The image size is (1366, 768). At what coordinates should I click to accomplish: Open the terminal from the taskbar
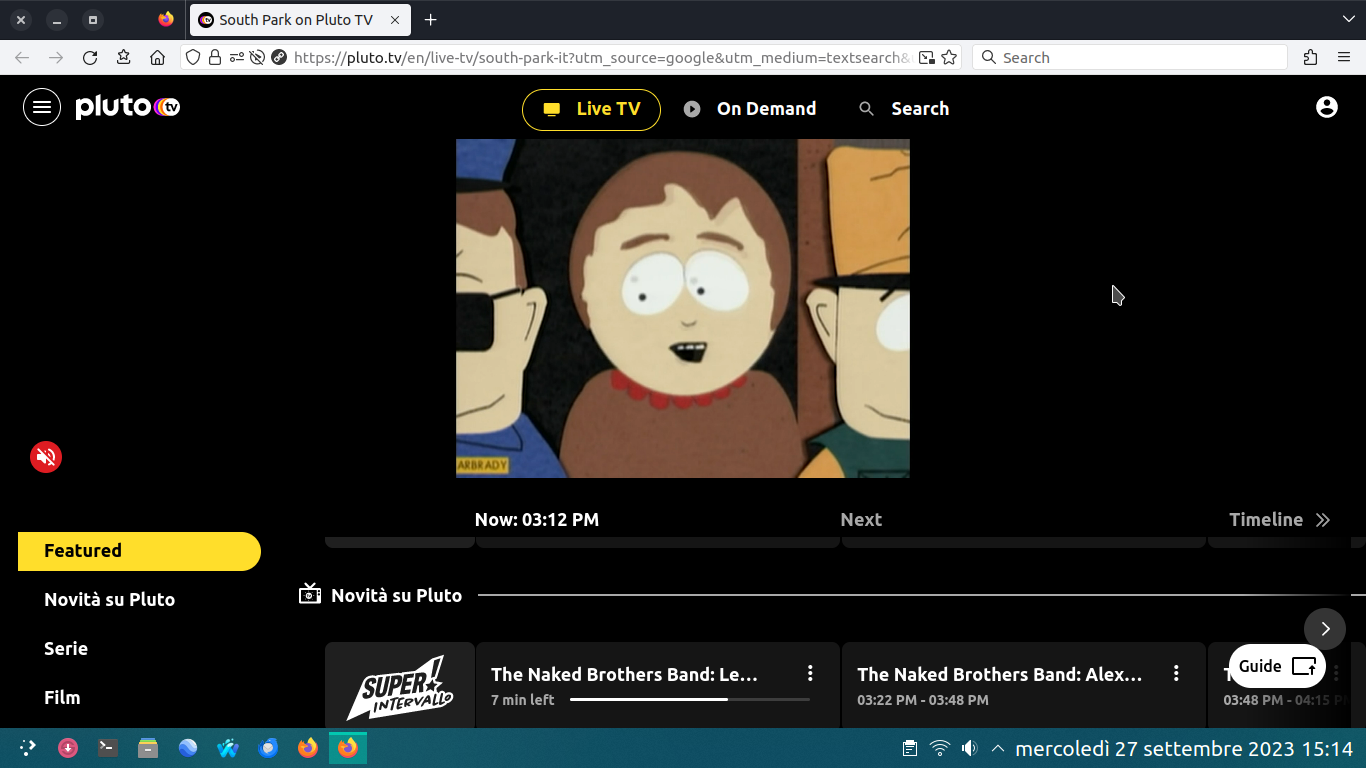point(107,748)
